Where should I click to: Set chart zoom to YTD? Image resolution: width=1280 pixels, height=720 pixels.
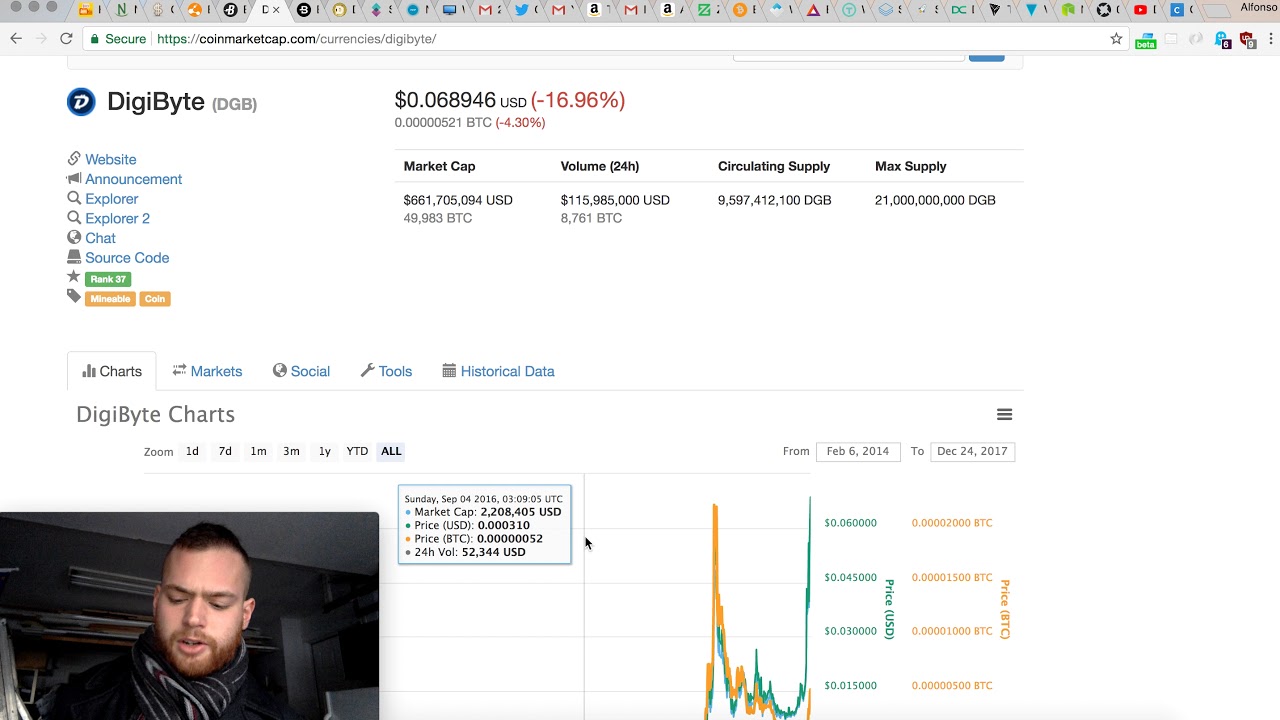[357, 451]
